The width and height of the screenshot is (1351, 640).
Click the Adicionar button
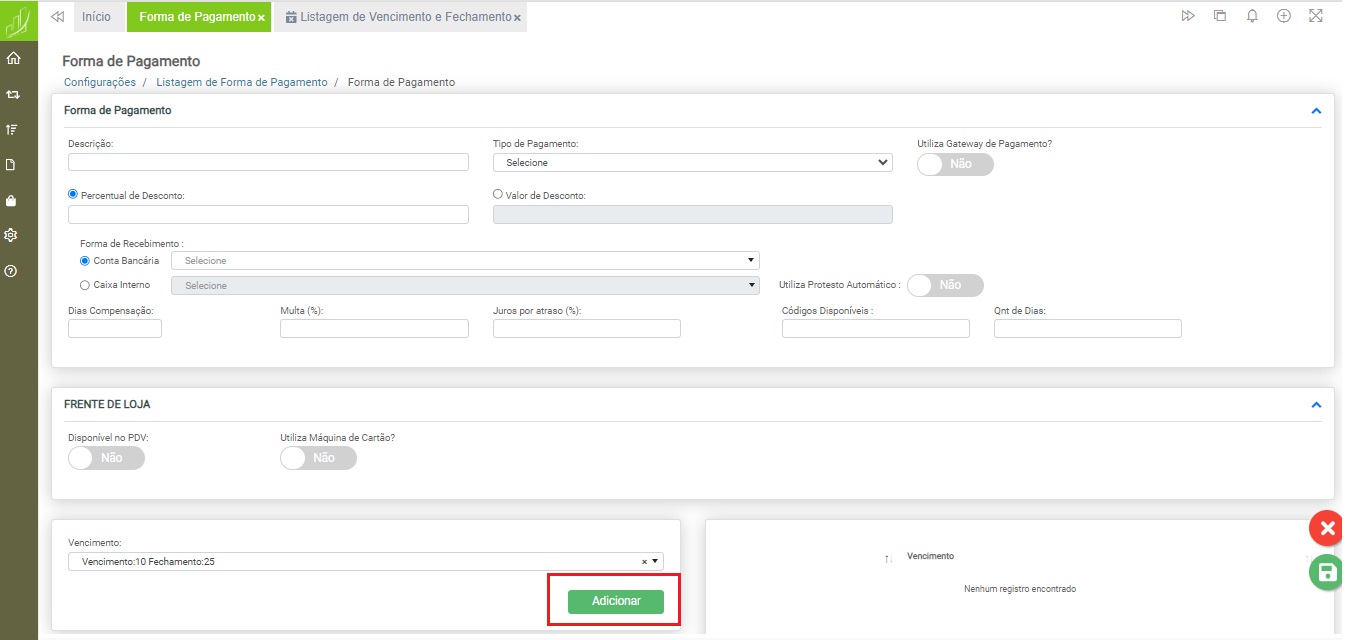point(615,601)
